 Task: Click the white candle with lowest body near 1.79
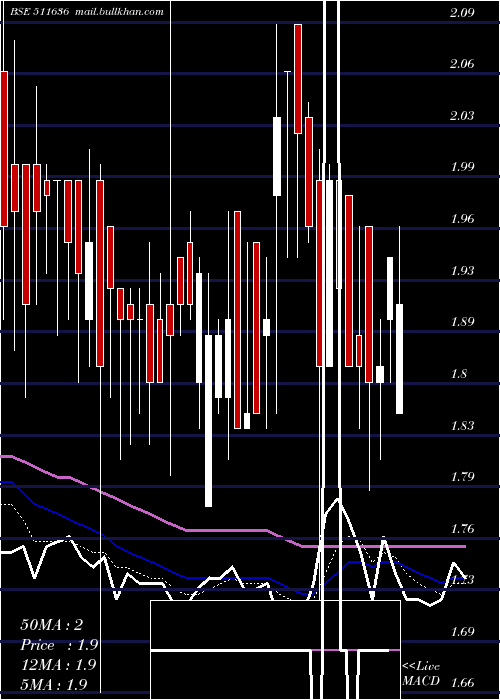click(208, 421)
